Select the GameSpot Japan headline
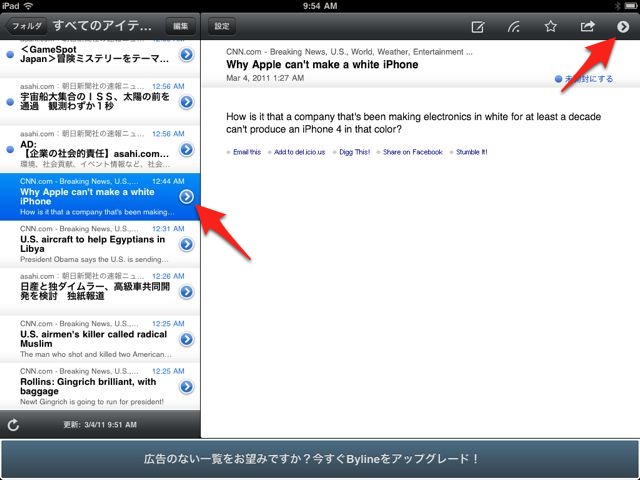The height and width of the screenshot is (480, 640). [94, 54]
